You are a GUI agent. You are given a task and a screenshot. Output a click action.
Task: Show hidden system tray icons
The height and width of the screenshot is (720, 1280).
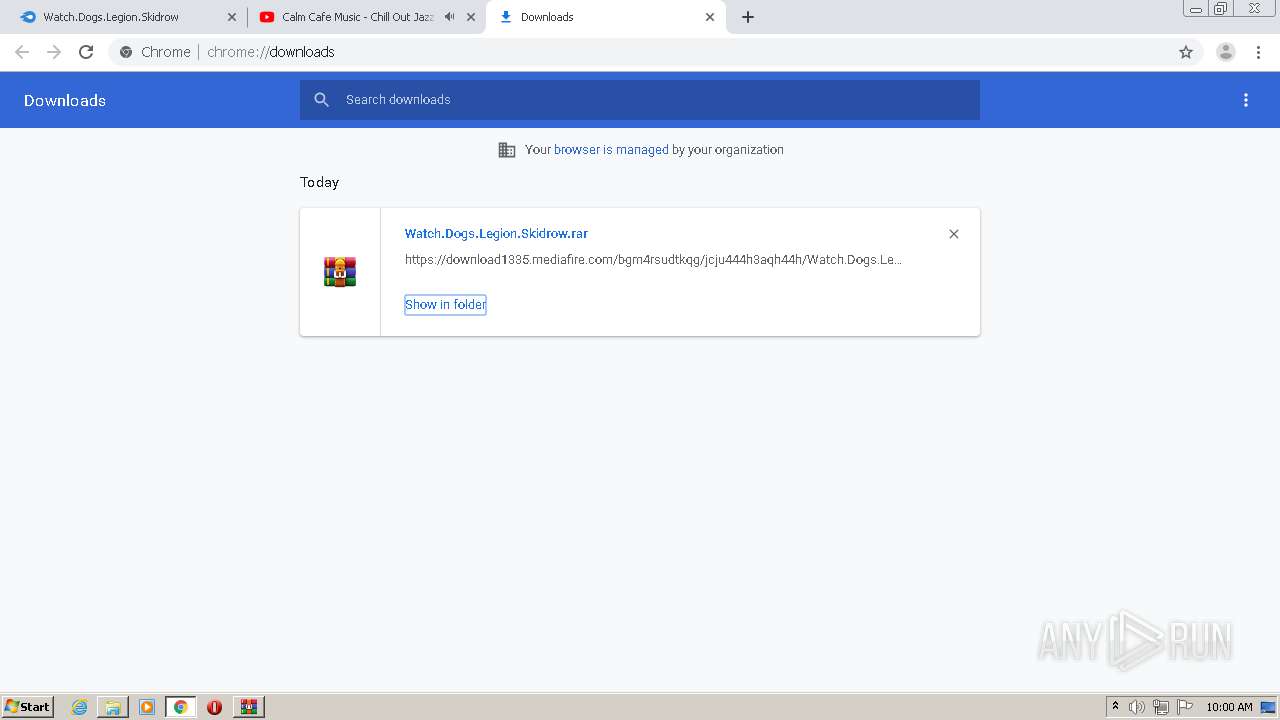tap(1115, 707)
